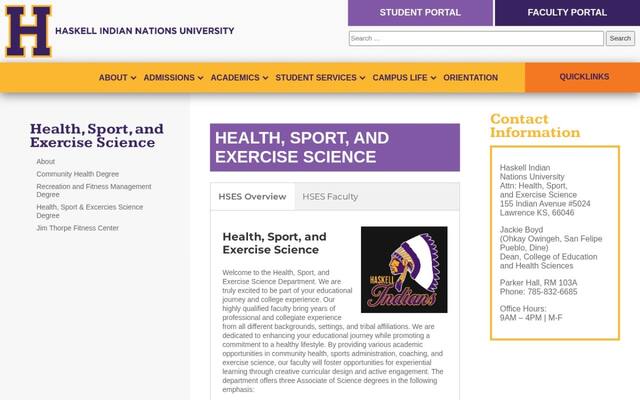Go to the Orientation page
The width and height of the screenshot is (640, 400).
click(x=471, y=78)
